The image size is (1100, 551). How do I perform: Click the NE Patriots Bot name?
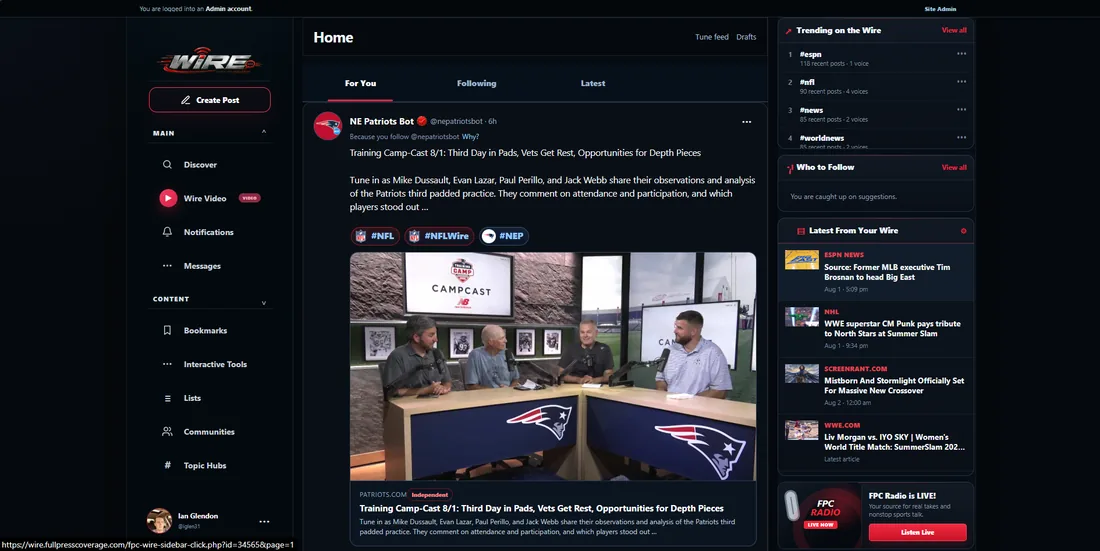click(x=382, y=121)
